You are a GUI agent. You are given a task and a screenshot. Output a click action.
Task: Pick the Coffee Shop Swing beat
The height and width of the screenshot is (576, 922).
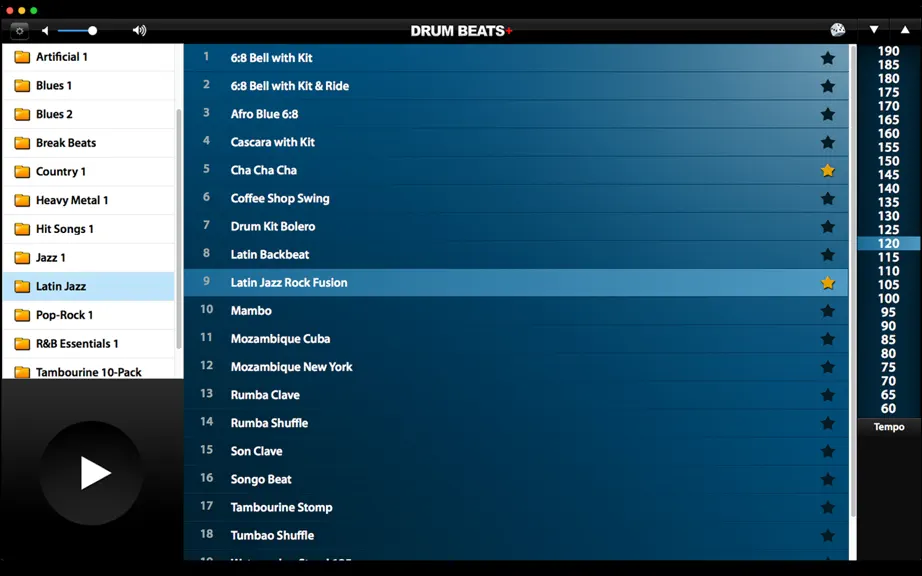[x=516, y=199]
